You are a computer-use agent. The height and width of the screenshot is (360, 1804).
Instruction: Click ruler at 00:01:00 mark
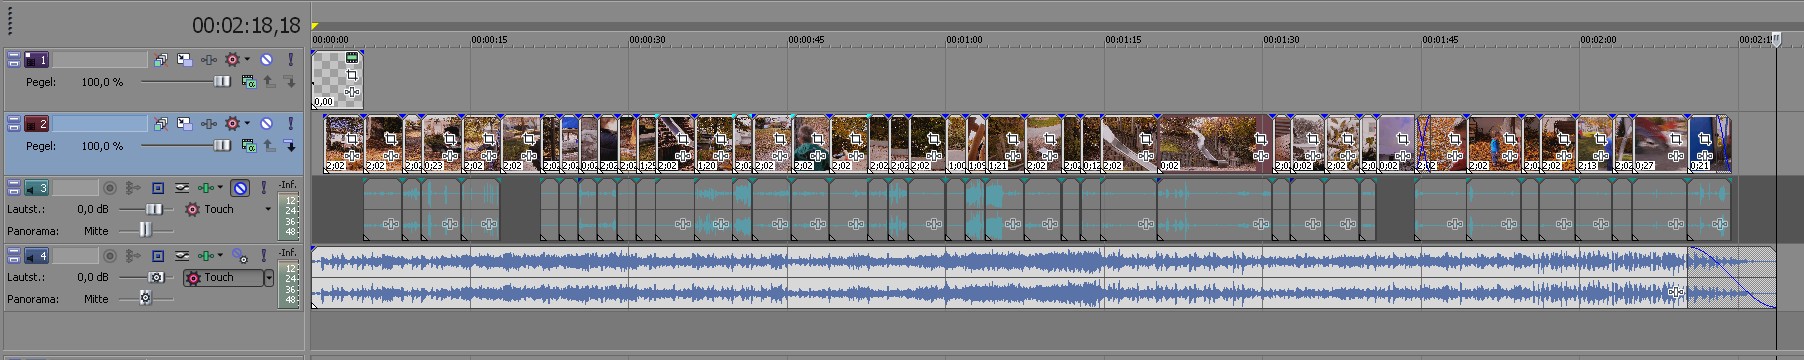coord(964,40)
